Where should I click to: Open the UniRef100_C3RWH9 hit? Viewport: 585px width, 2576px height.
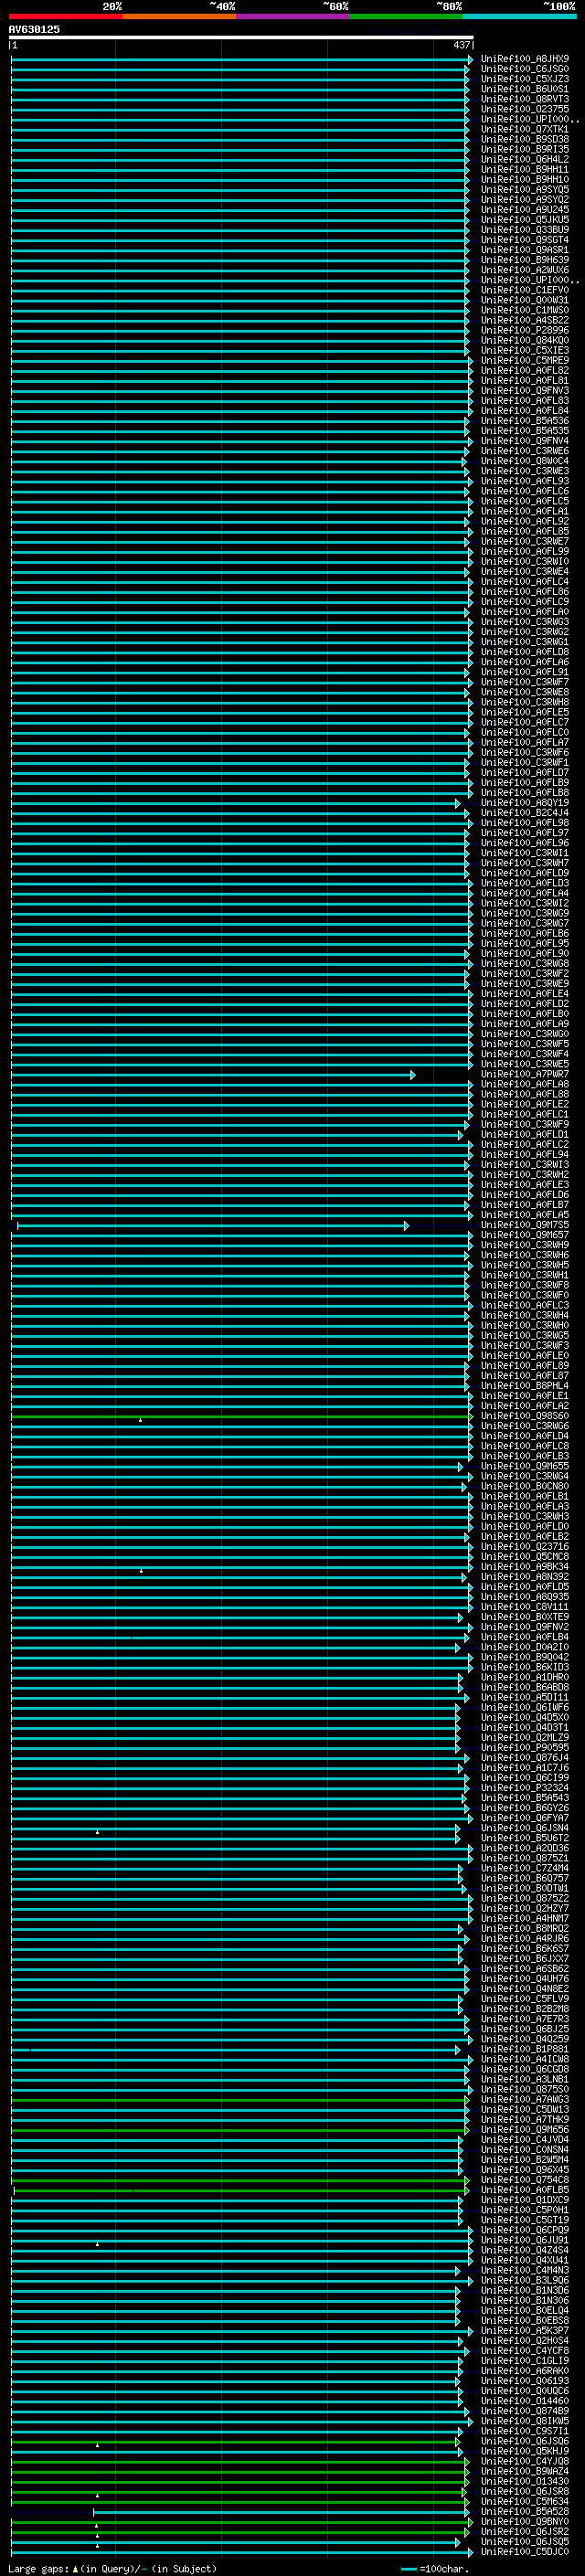[x=525, y=1245]
